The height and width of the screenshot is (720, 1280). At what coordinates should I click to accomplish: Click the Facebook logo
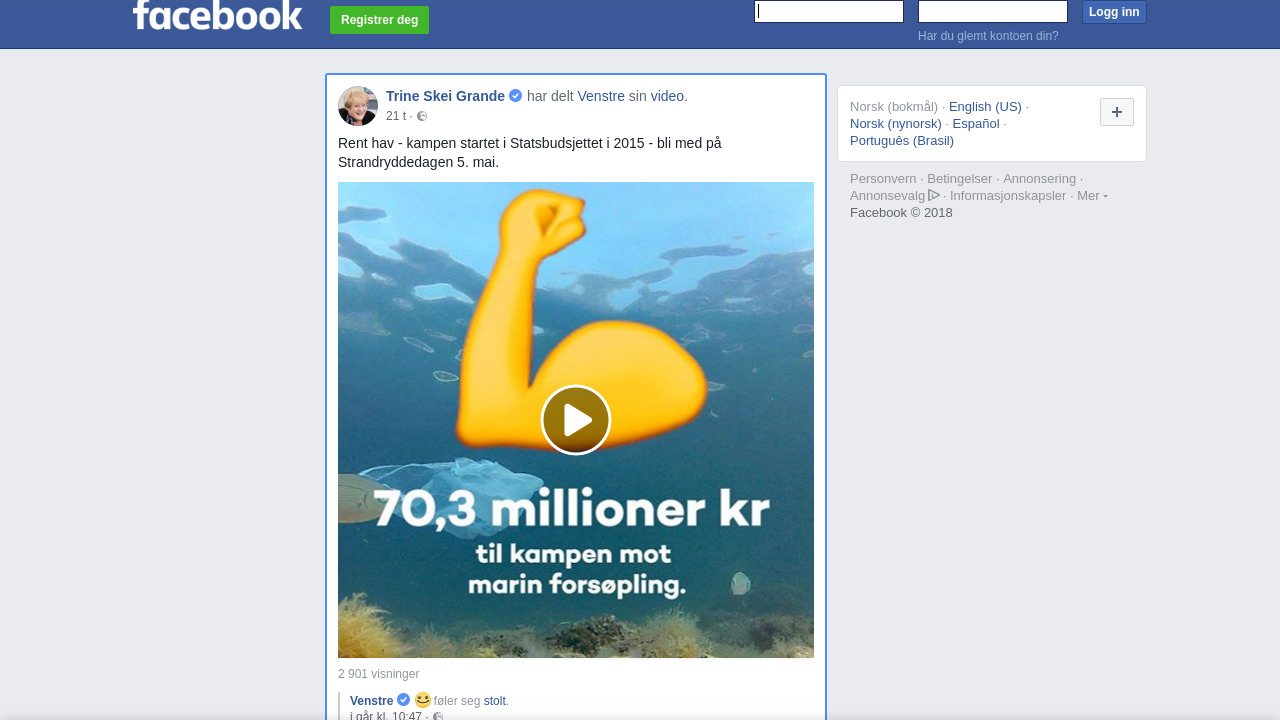coord(217,14)
